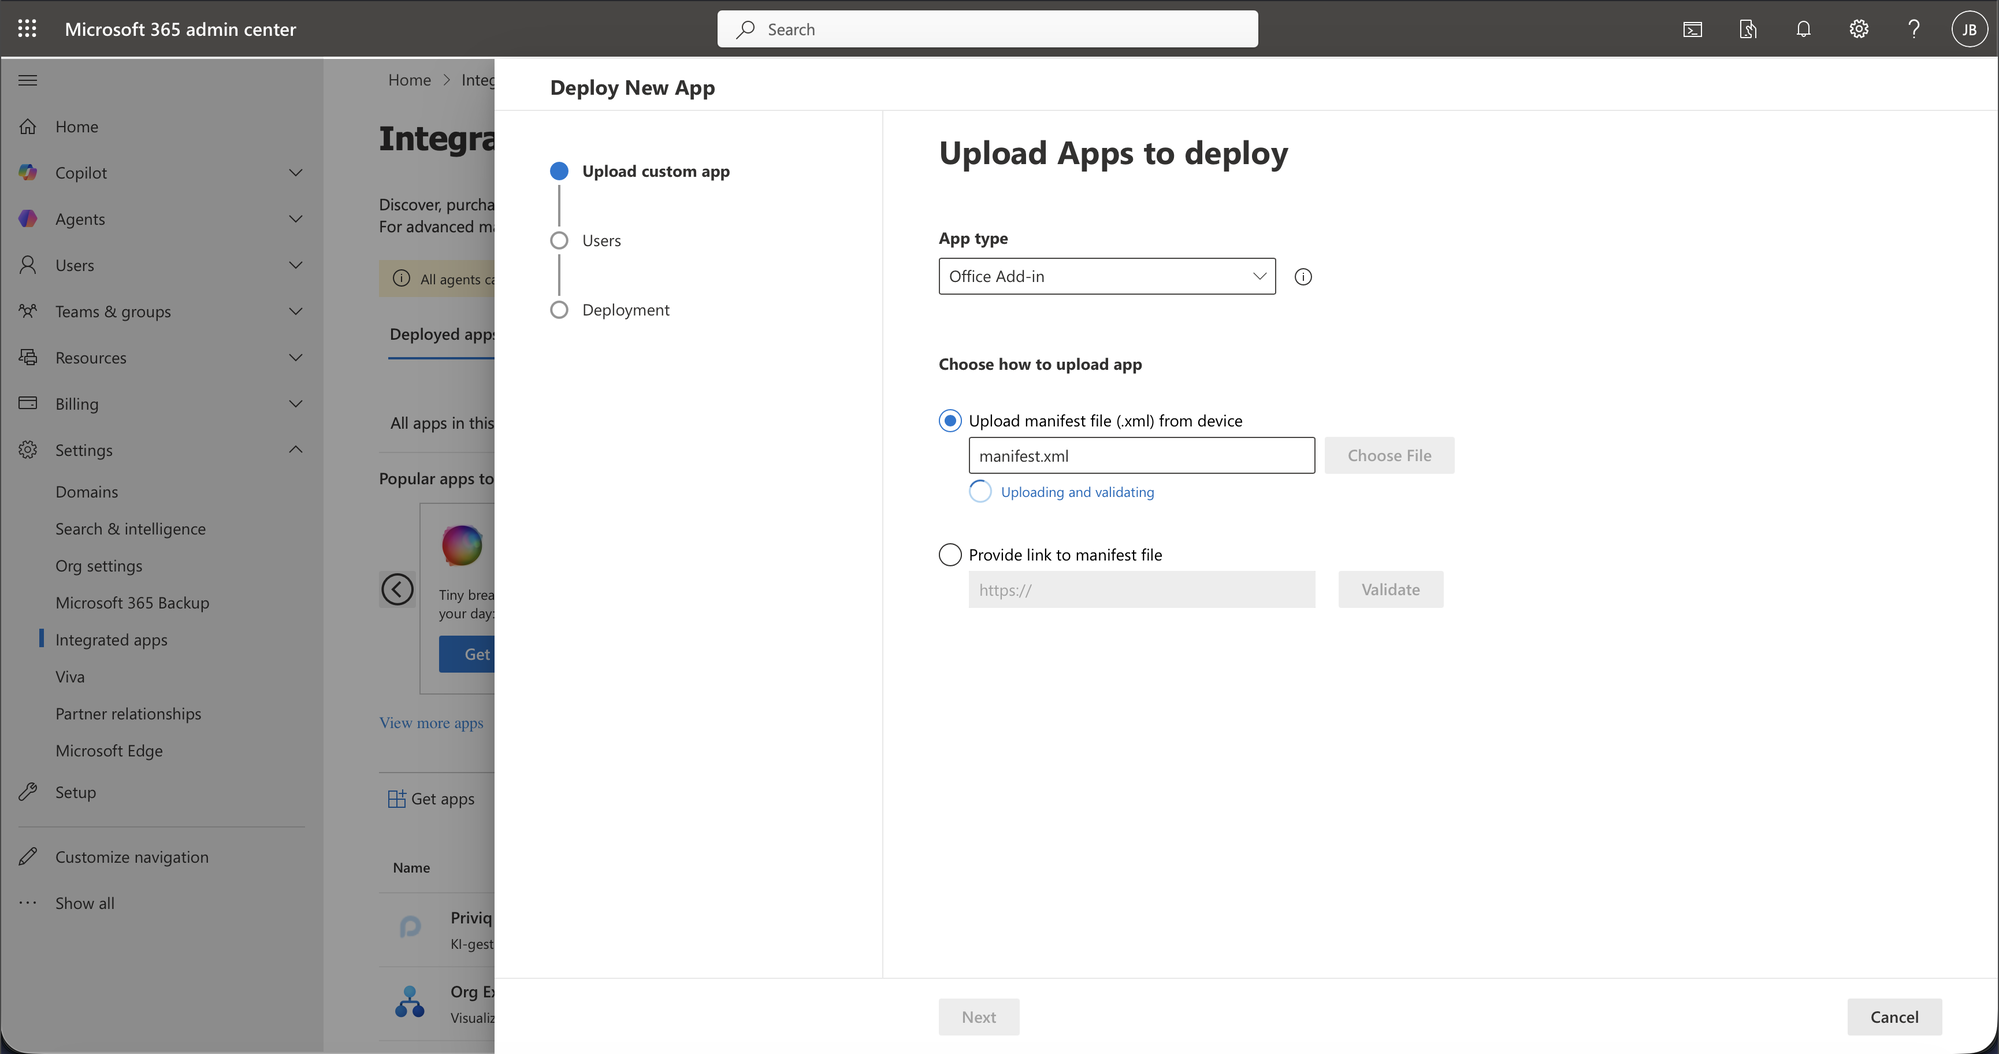Switch to the Deployed apps tab
1999x1054 pixels.
(x=442, y=334)
